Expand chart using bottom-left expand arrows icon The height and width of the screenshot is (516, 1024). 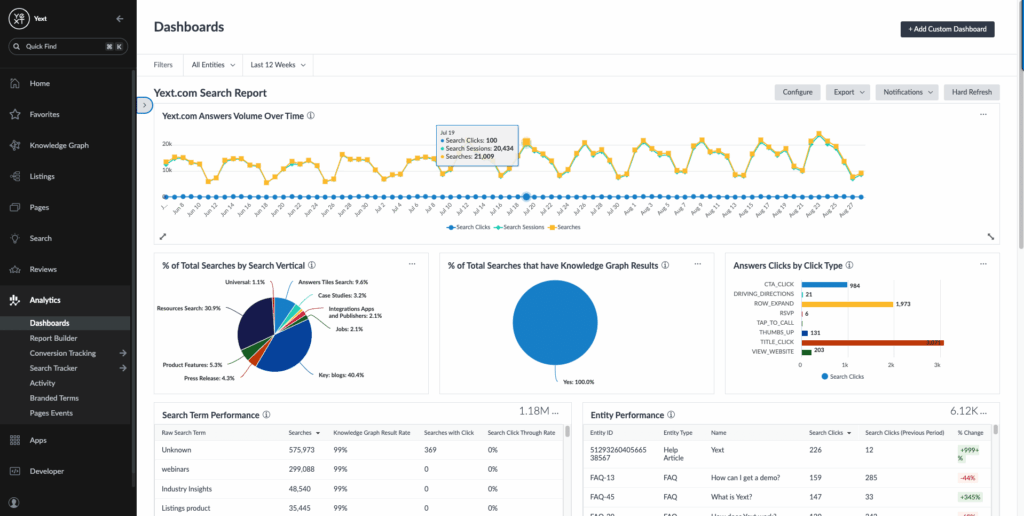[x=163, y=236]
